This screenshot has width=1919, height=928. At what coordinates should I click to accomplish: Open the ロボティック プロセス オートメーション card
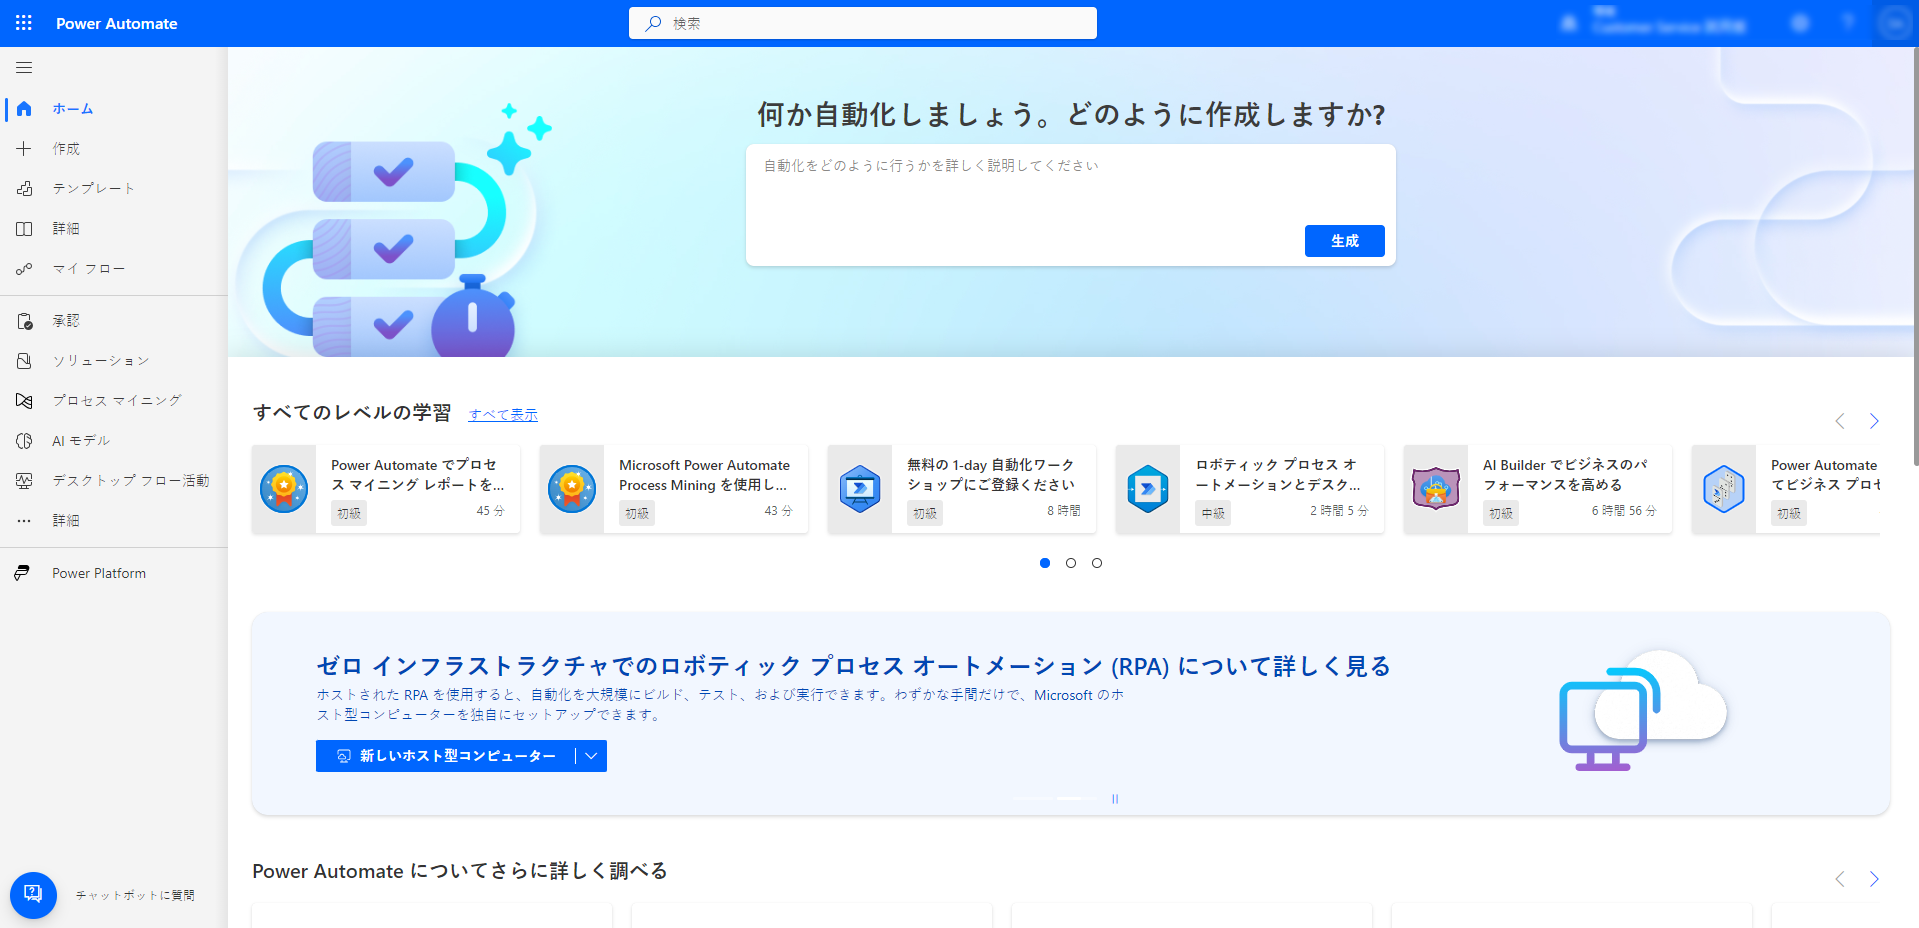coord(1250,489)
